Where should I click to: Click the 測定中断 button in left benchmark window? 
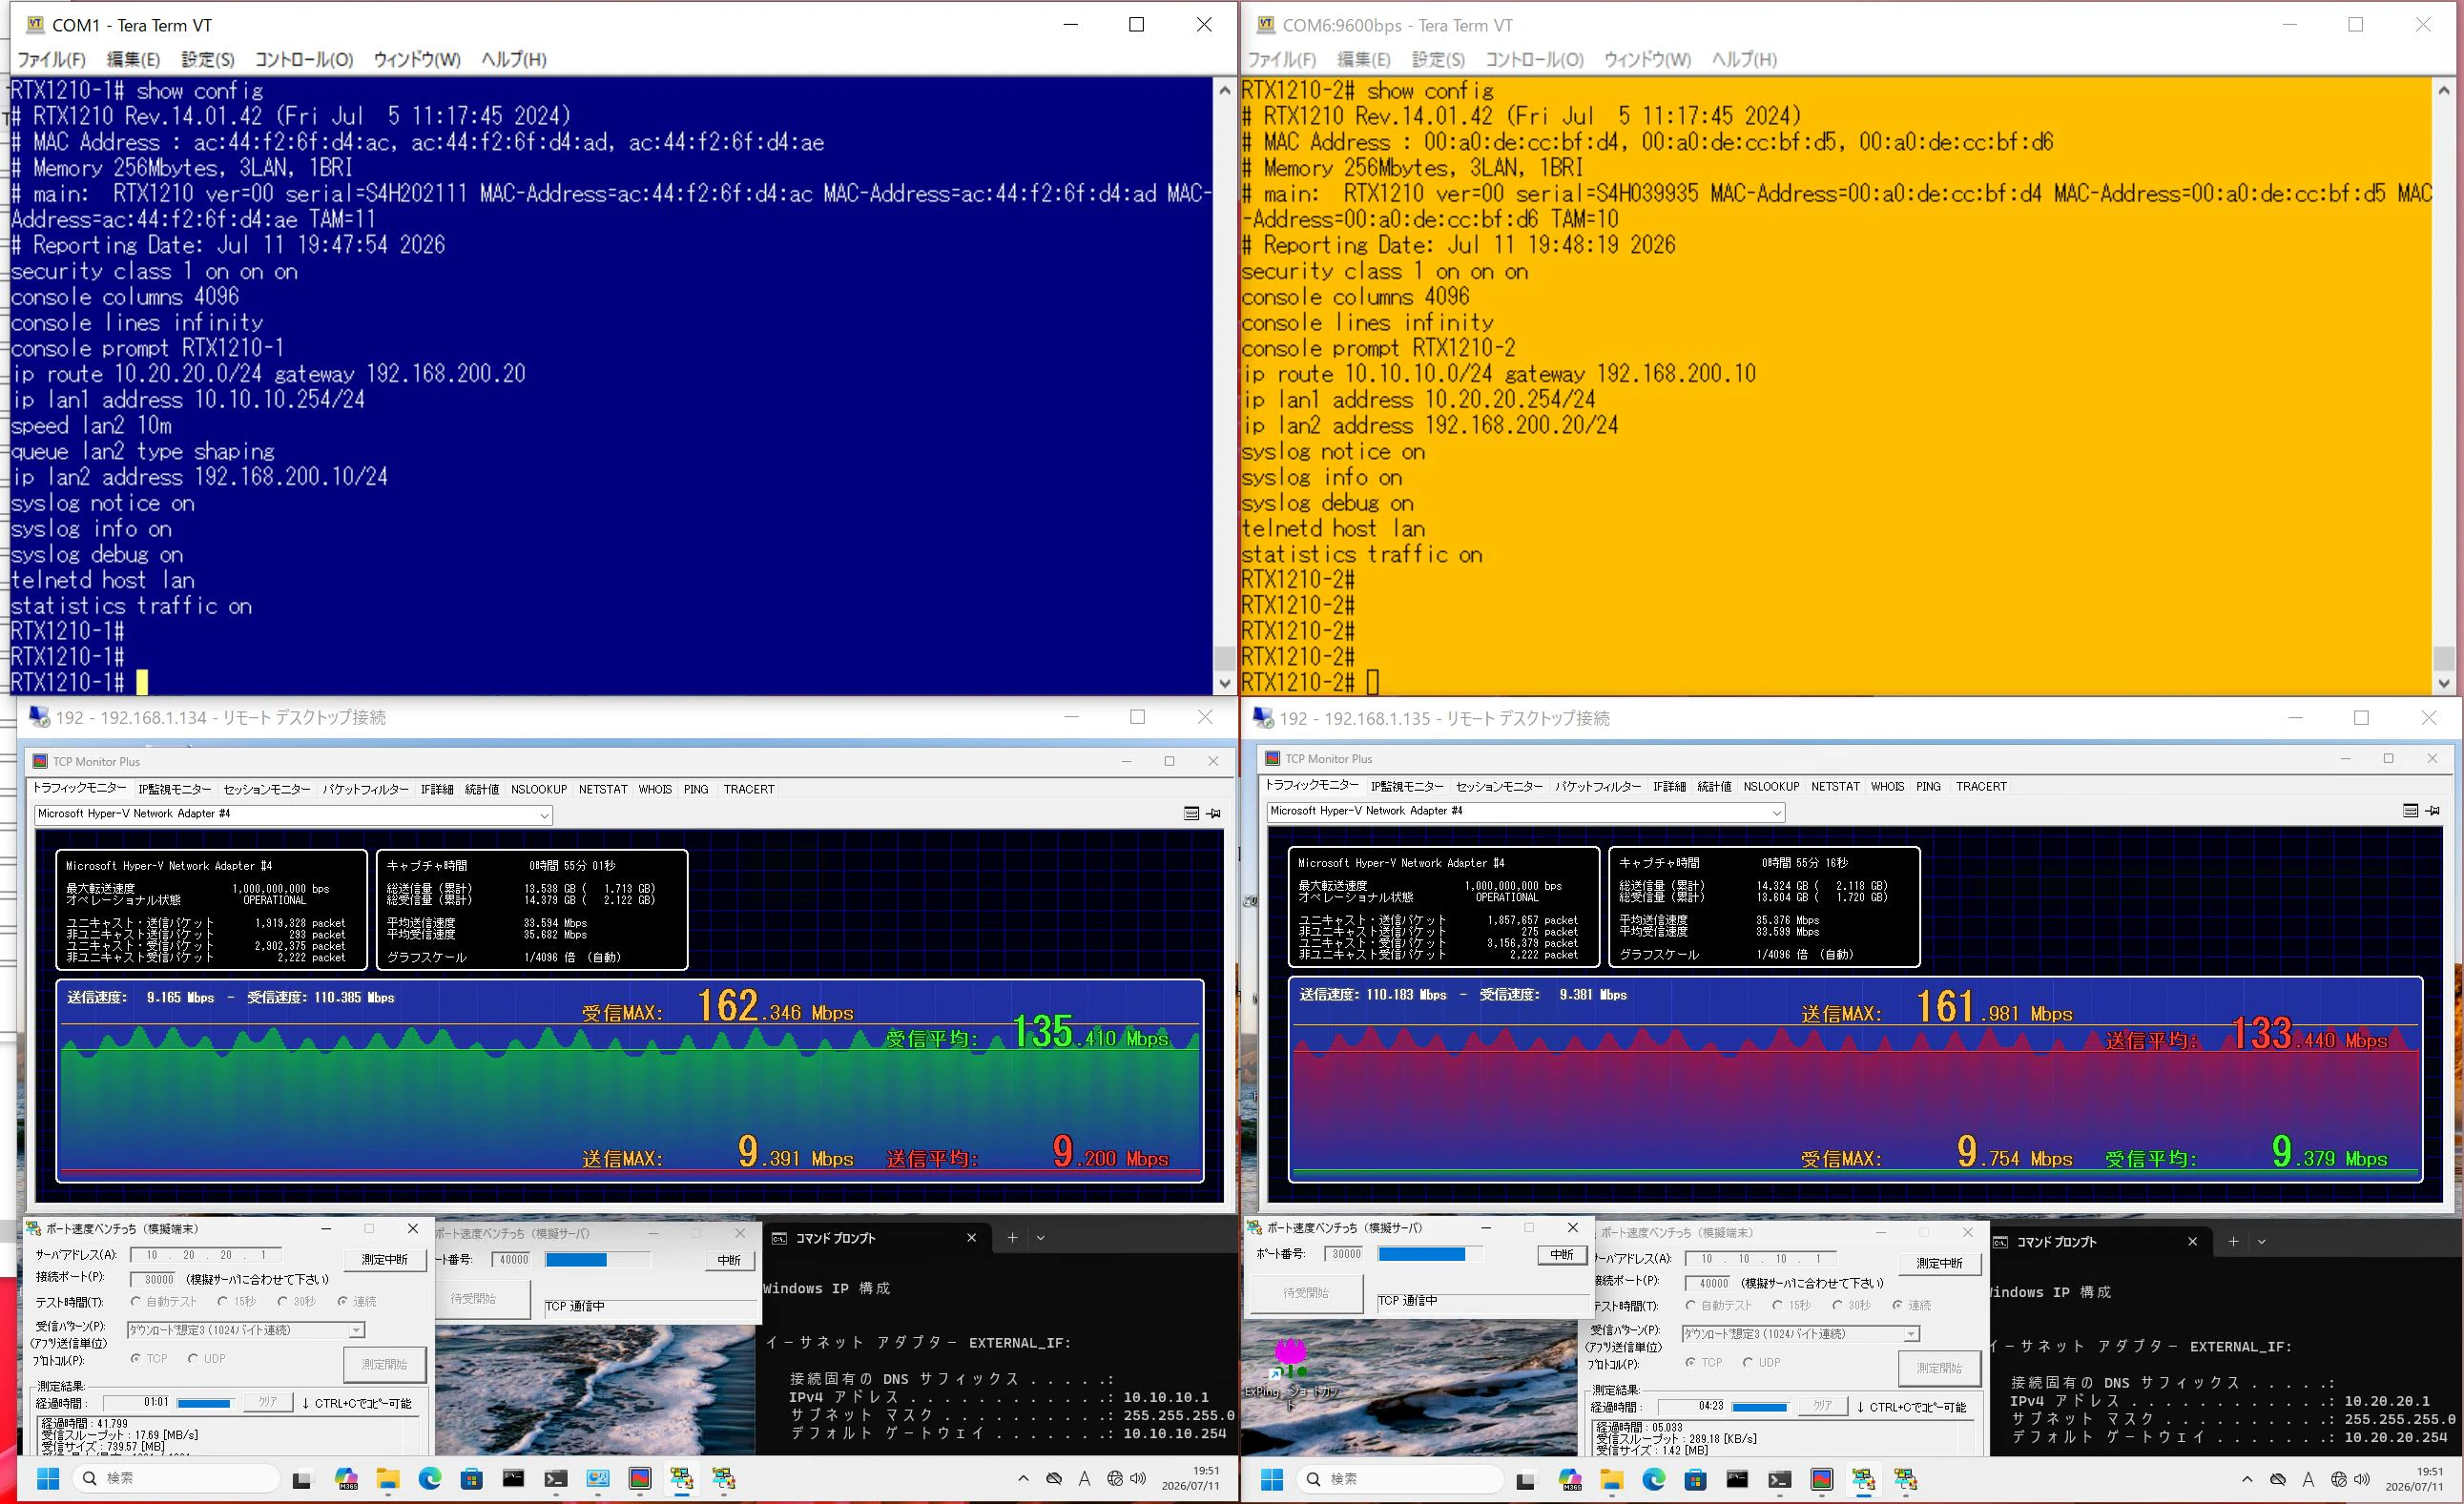pyautogui.click(x=385, y=1258)
